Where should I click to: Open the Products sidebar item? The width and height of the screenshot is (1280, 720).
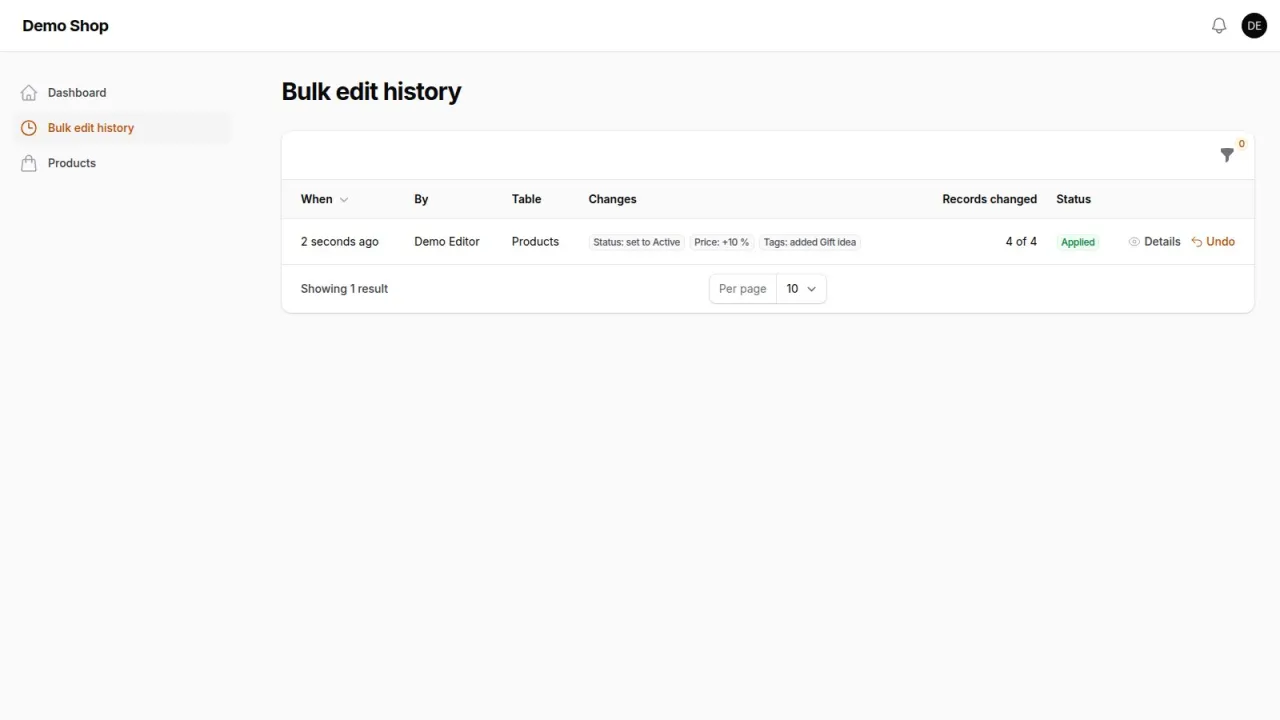pyautogui.click(x=124, y=163)
